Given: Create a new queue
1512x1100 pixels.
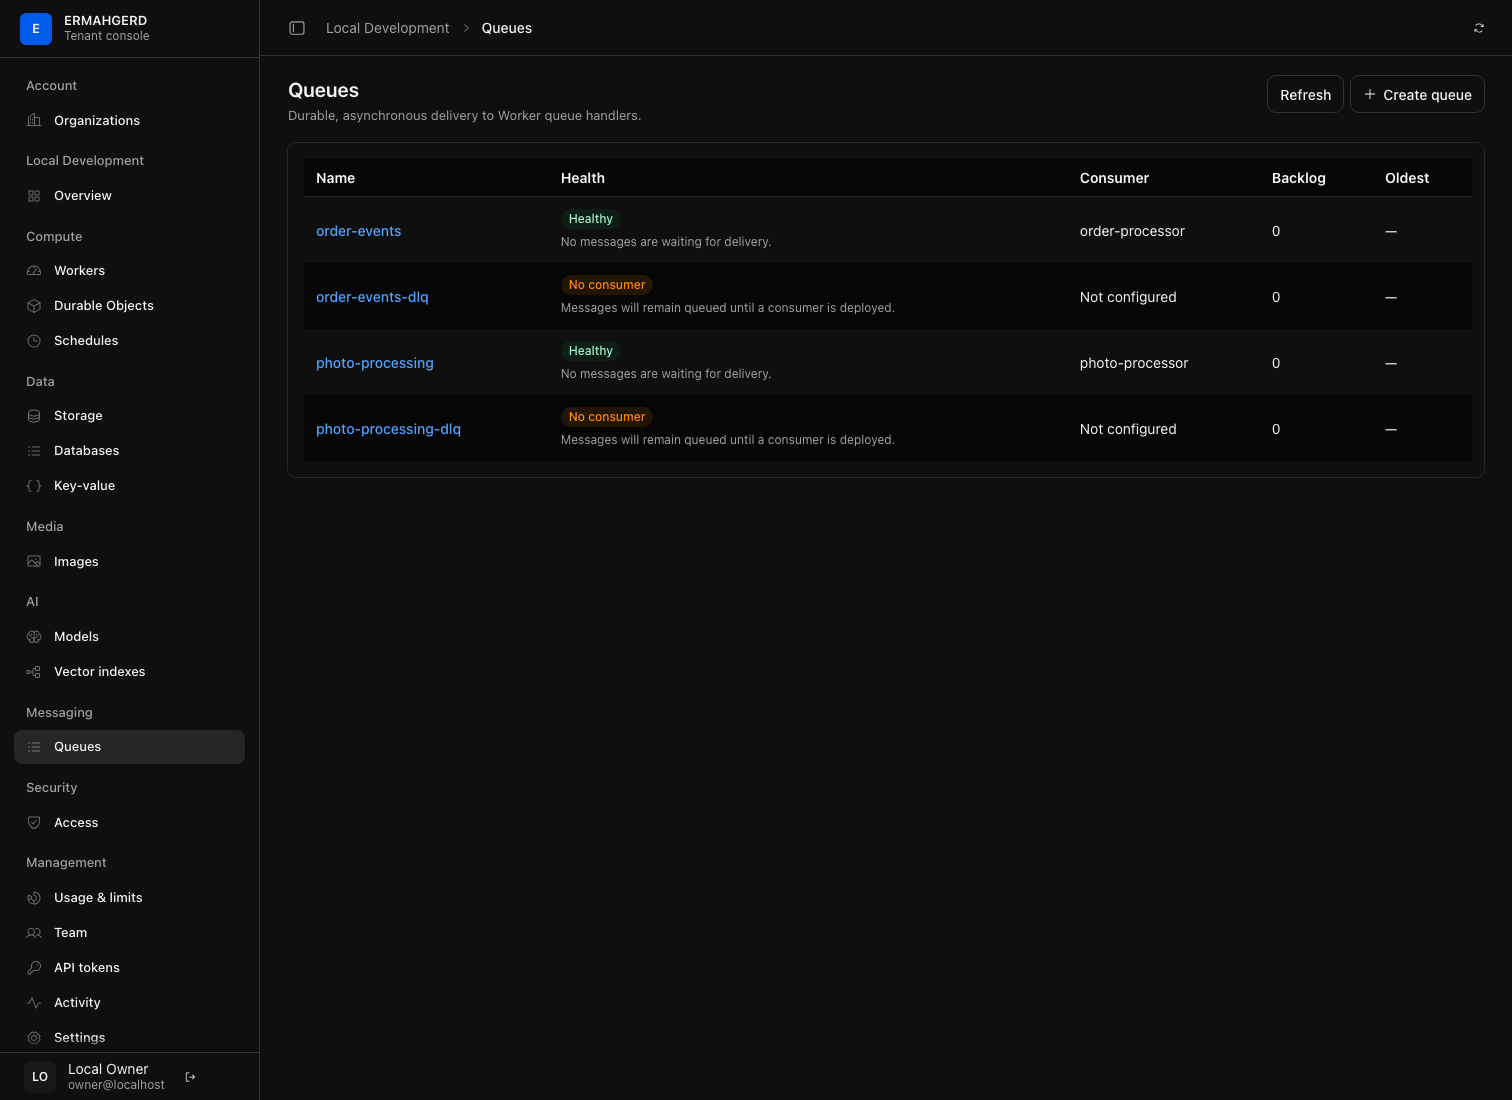Looking at the screenshot, I should (x=1417, y=95).
